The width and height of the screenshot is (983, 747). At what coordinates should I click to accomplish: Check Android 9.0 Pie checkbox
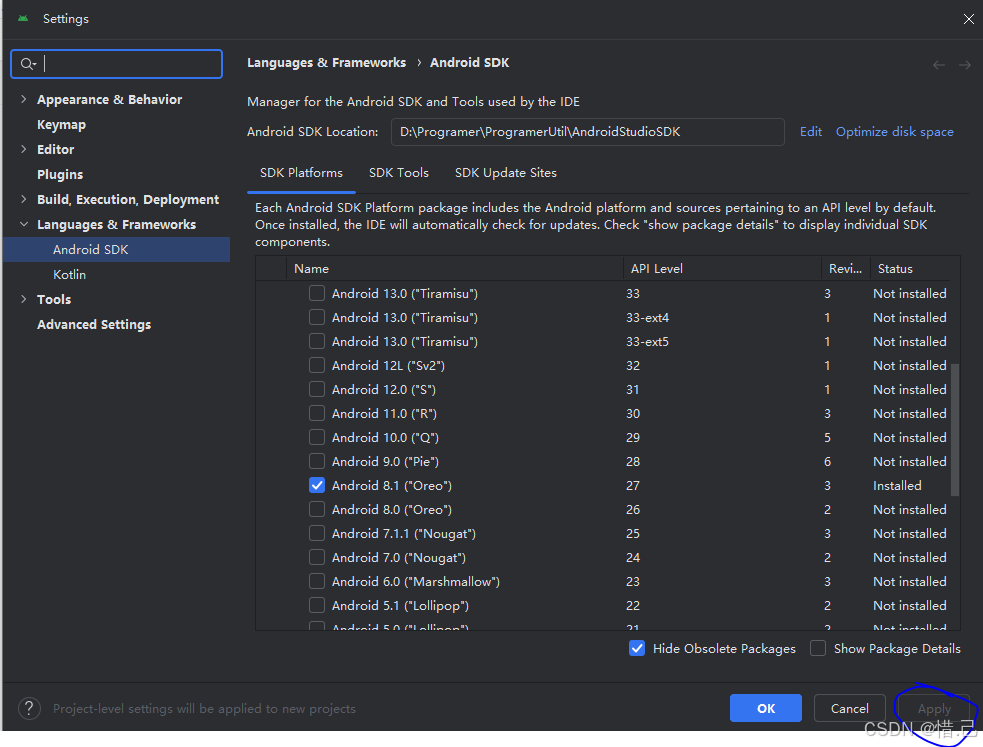pyautogui.click(x=317, y=462)
